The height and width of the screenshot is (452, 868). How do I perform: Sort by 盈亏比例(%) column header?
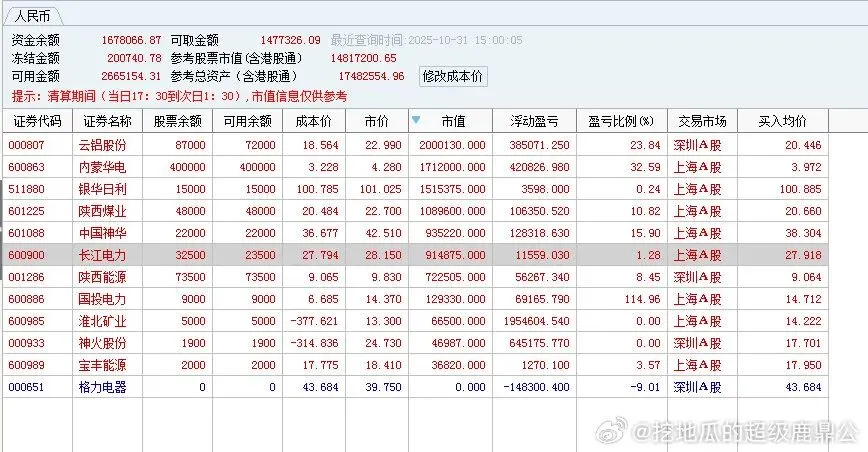click(x=621, y=121)
